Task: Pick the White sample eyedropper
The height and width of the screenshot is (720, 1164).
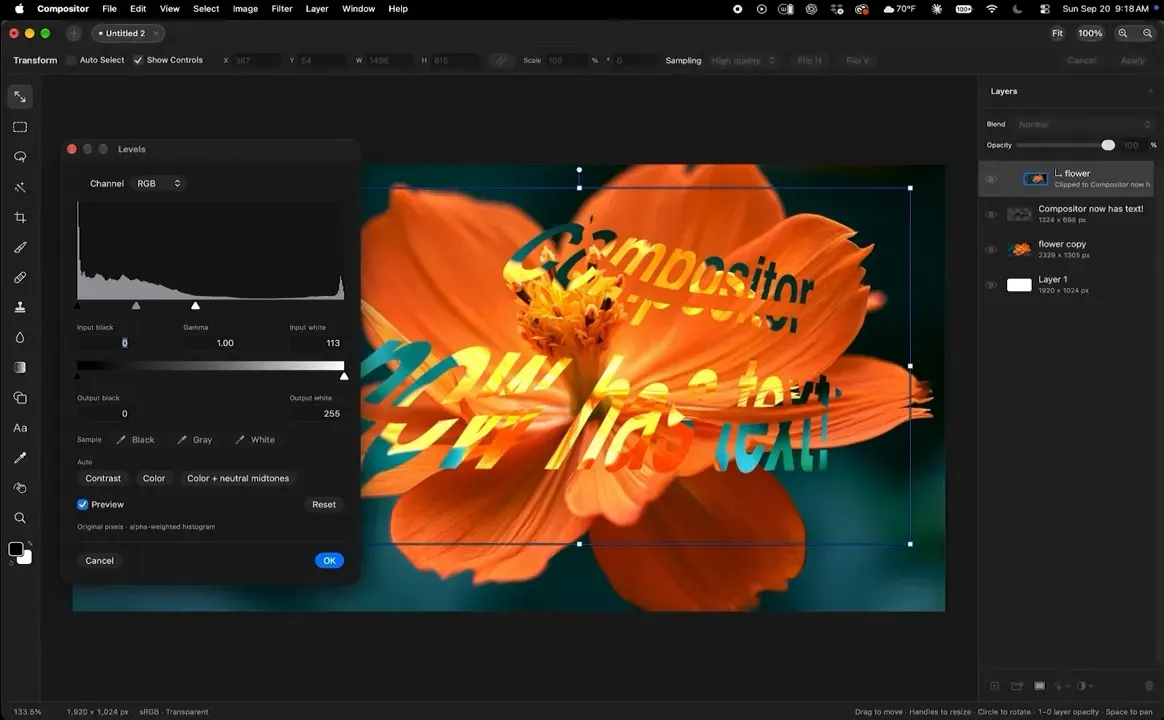Action: [255, 439]
